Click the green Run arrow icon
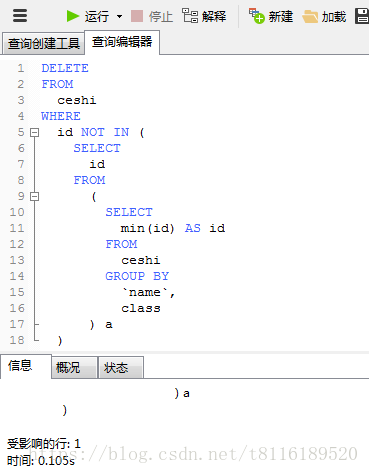The width and height of the screenshot is (369, 474). click(x=73, y=16)
